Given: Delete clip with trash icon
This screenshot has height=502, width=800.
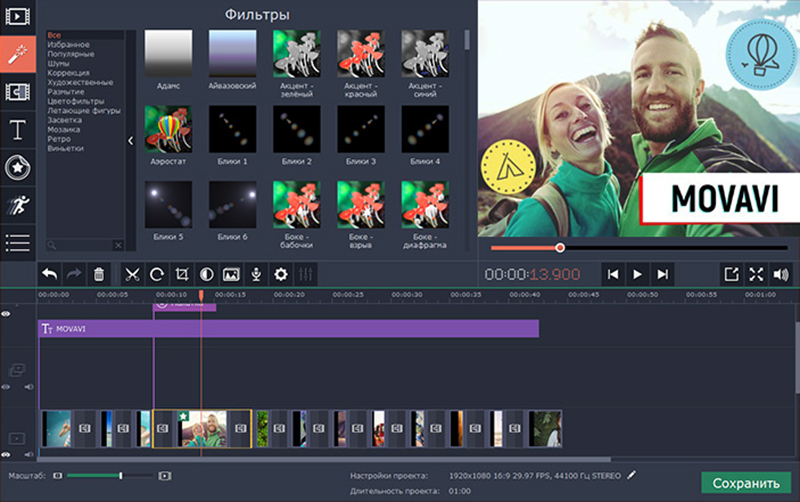Looking at the screenshot, I should [x=98, y=273].
